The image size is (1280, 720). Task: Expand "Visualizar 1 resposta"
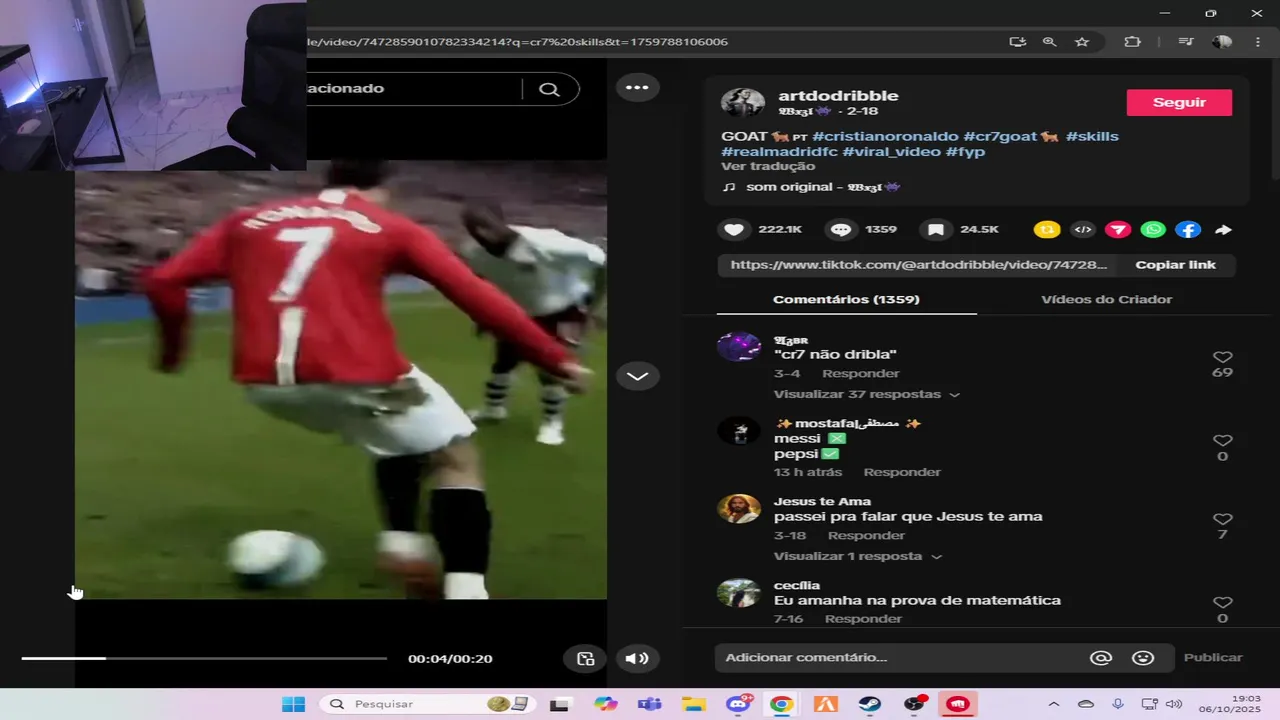pos(857,556)
